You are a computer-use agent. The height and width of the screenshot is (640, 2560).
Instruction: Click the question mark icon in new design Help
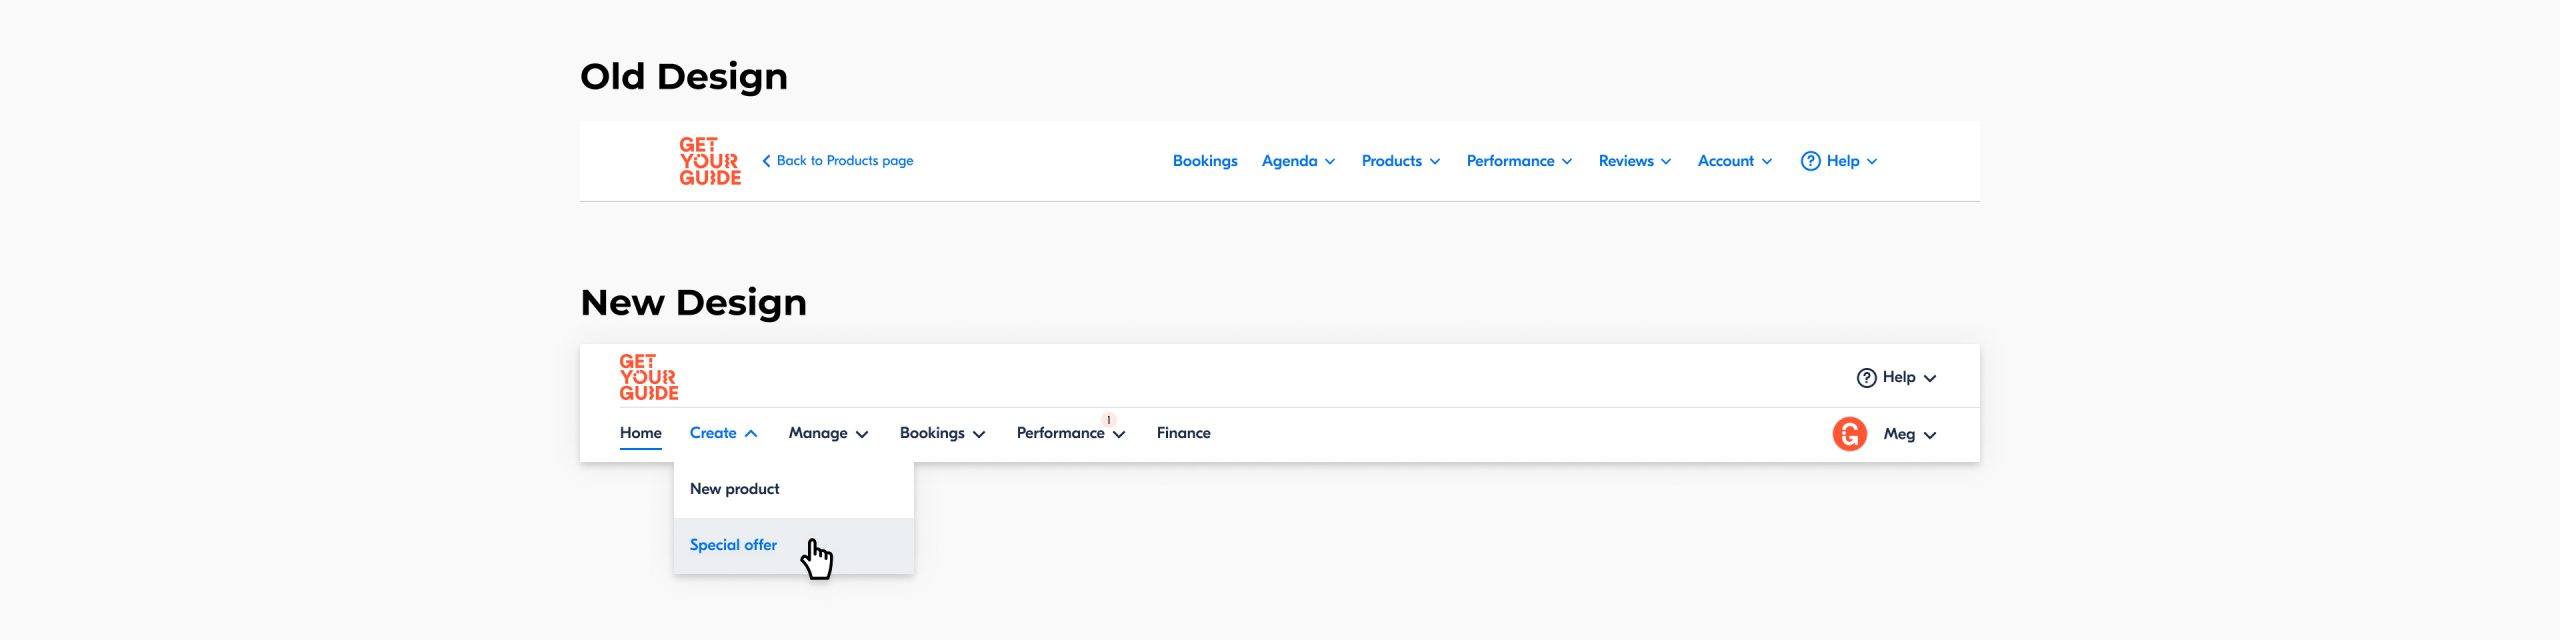[x=1866, y=378]
